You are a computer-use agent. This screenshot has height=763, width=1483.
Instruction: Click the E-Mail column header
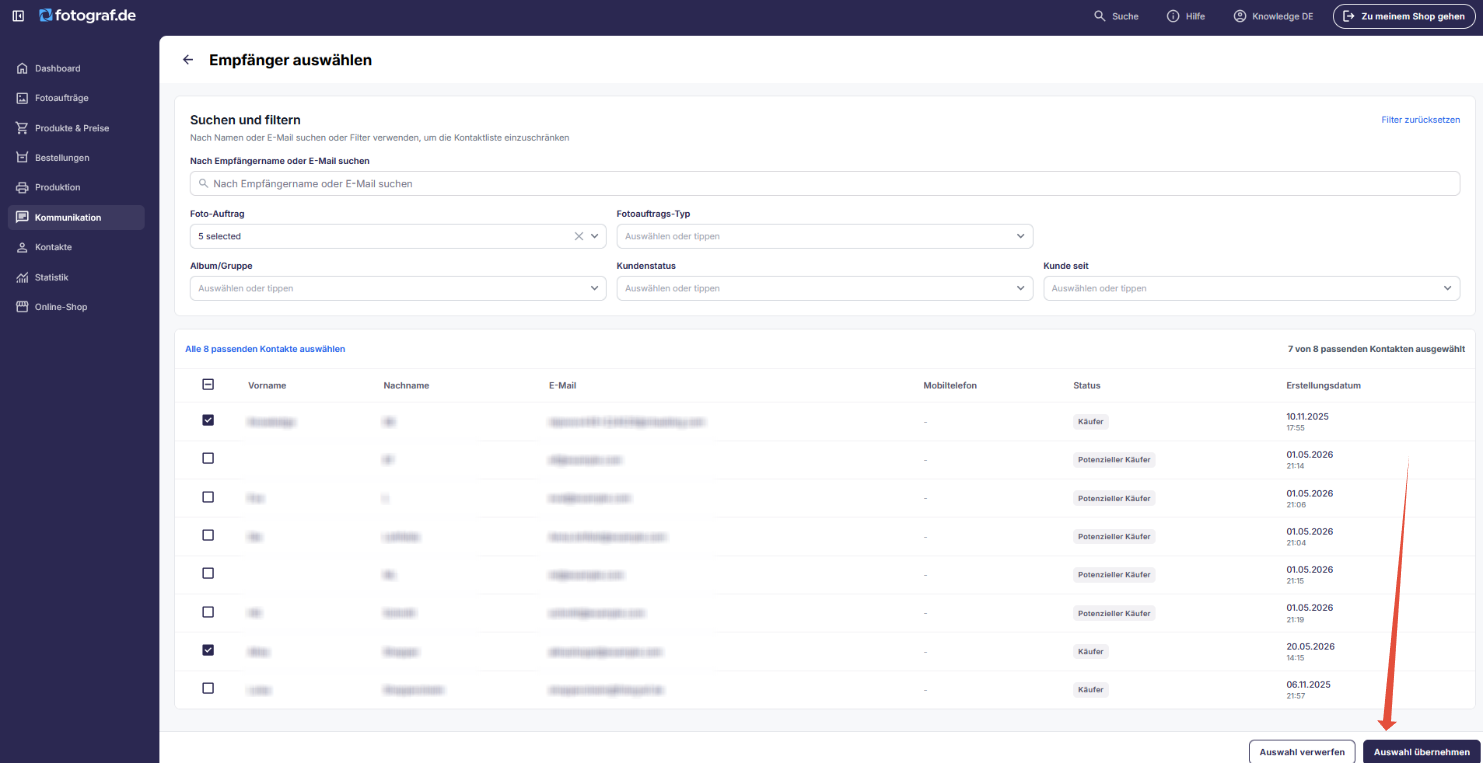point(562,385)
